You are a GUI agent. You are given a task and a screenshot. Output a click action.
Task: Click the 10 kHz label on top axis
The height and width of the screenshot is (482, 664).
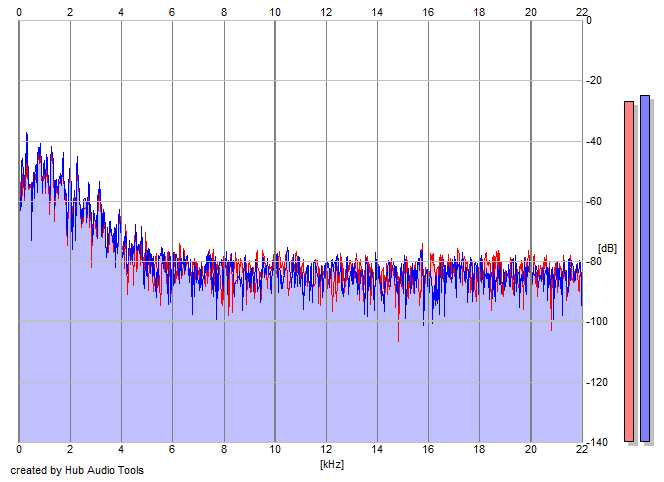click(275, 12)
